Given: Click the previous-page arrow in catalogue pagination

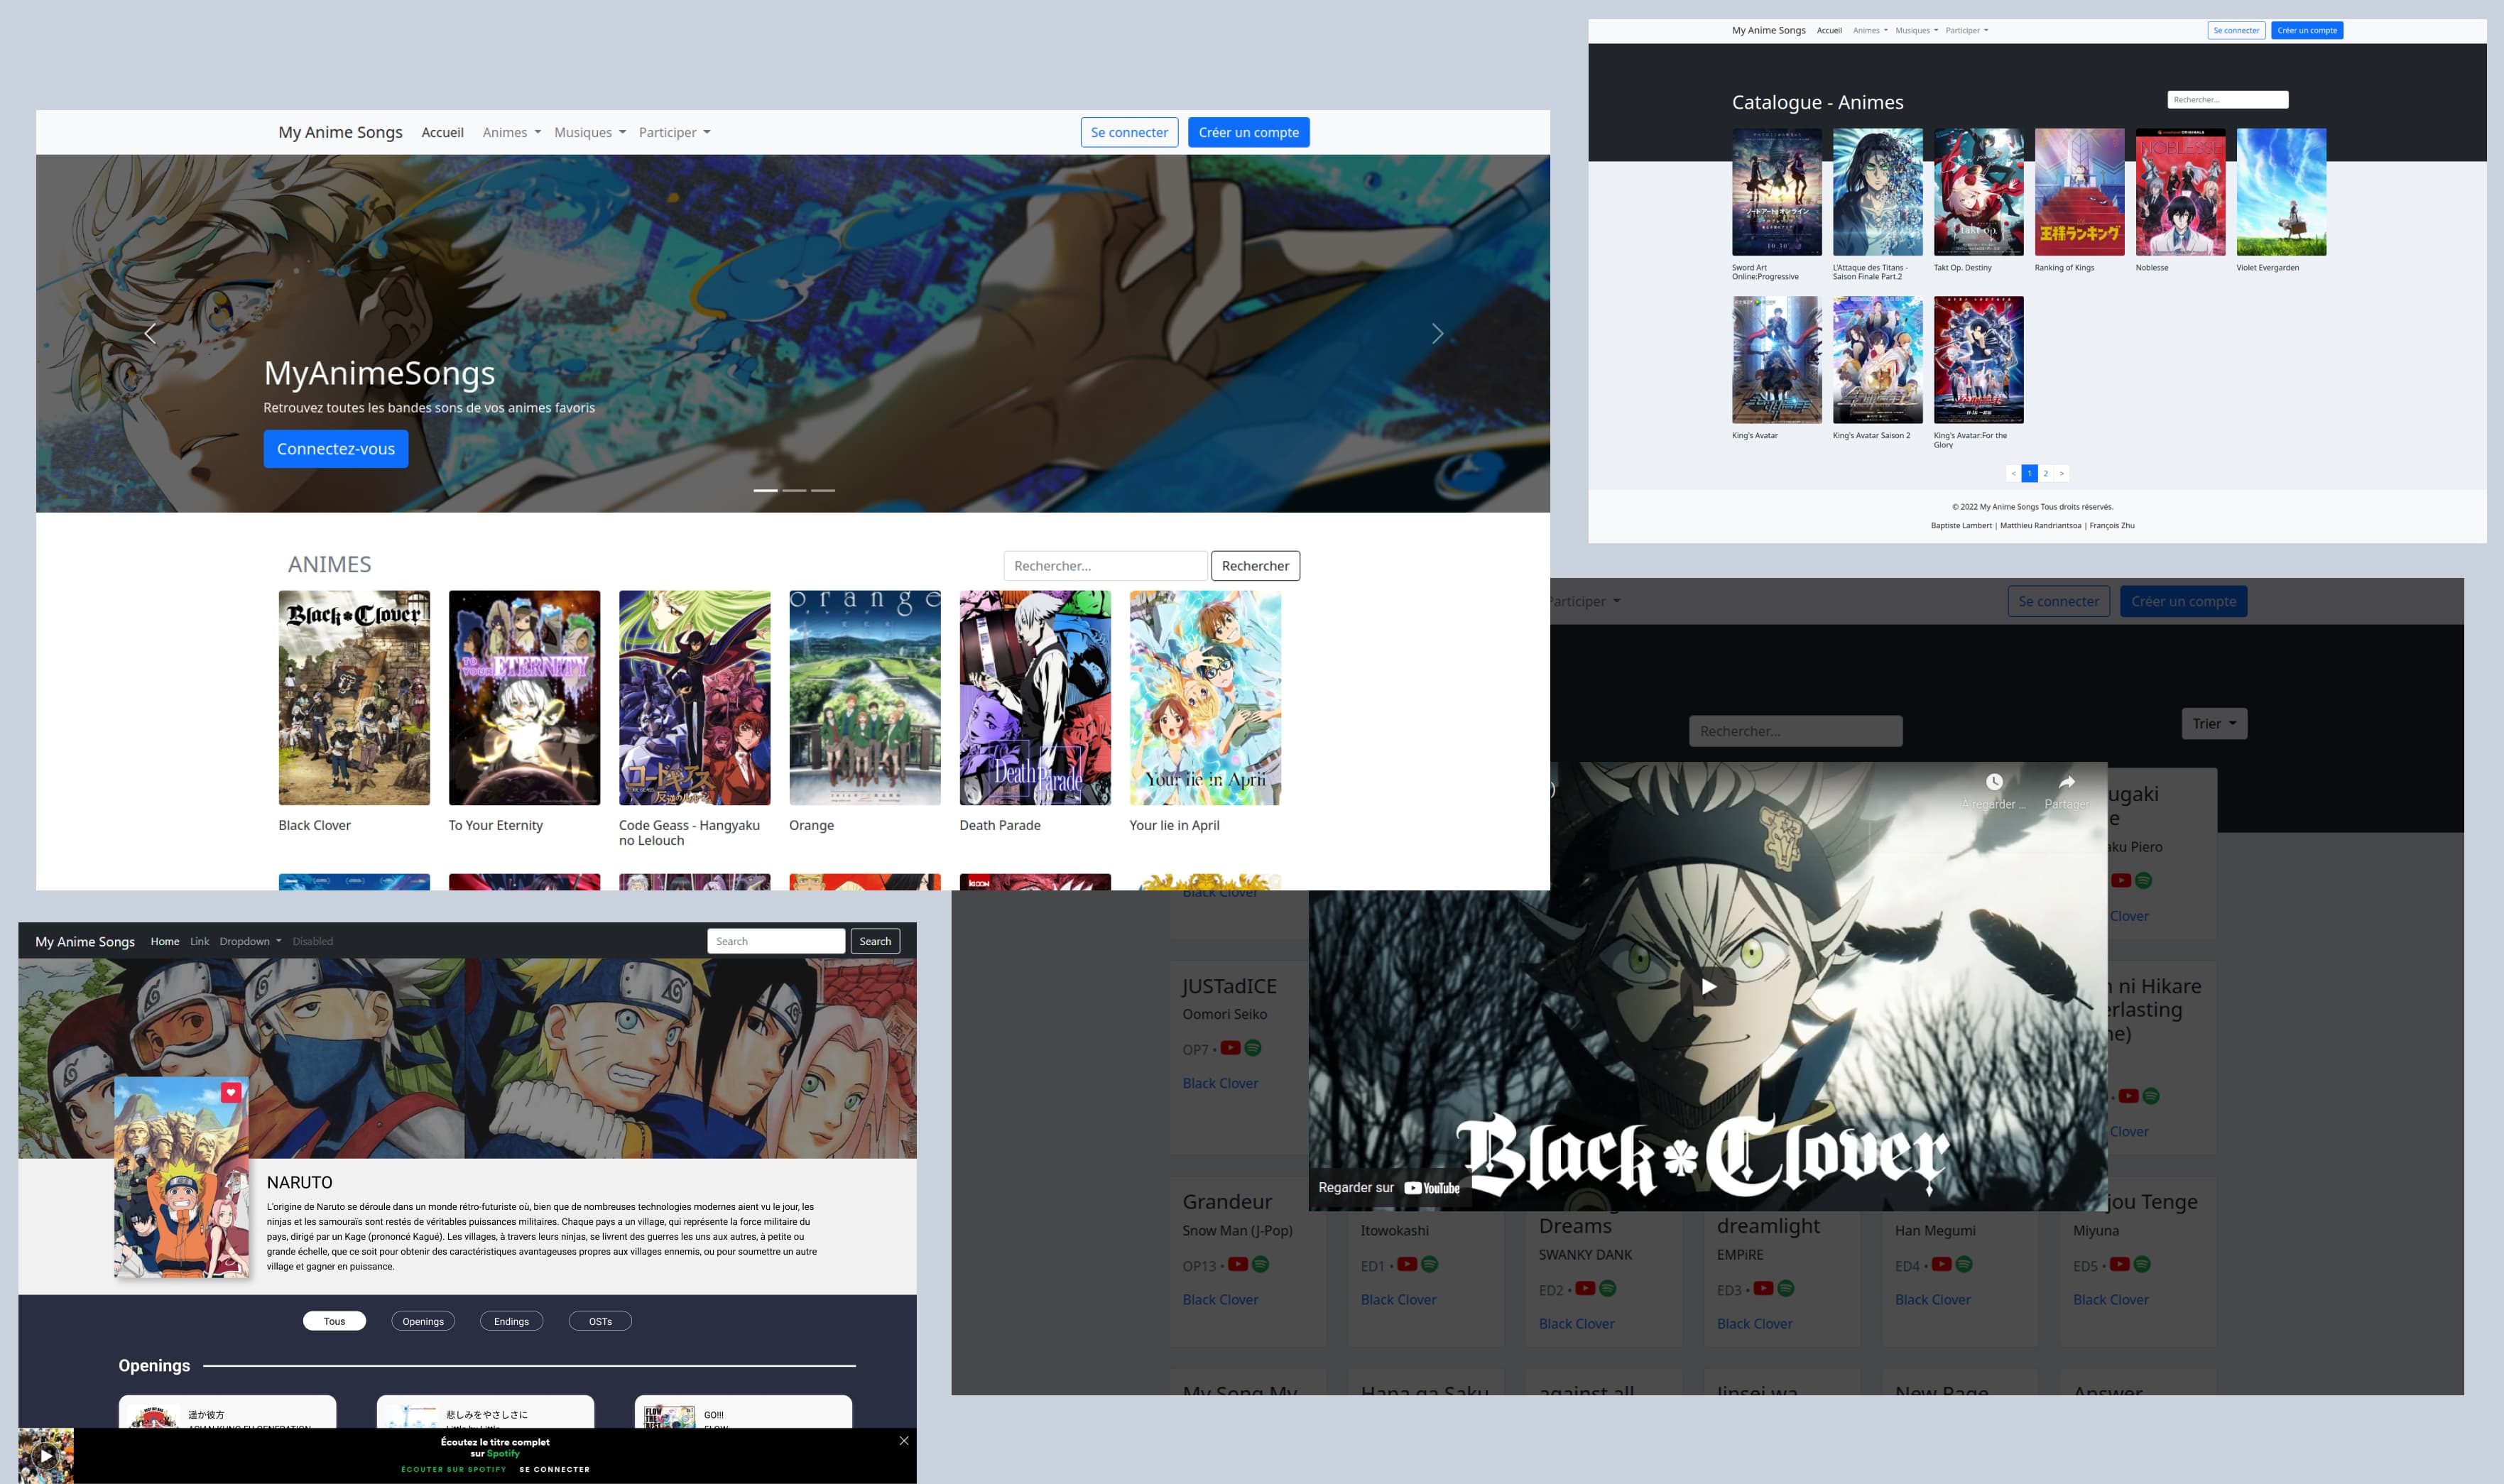Looking at the screenshot, I should coord(2014,474).
